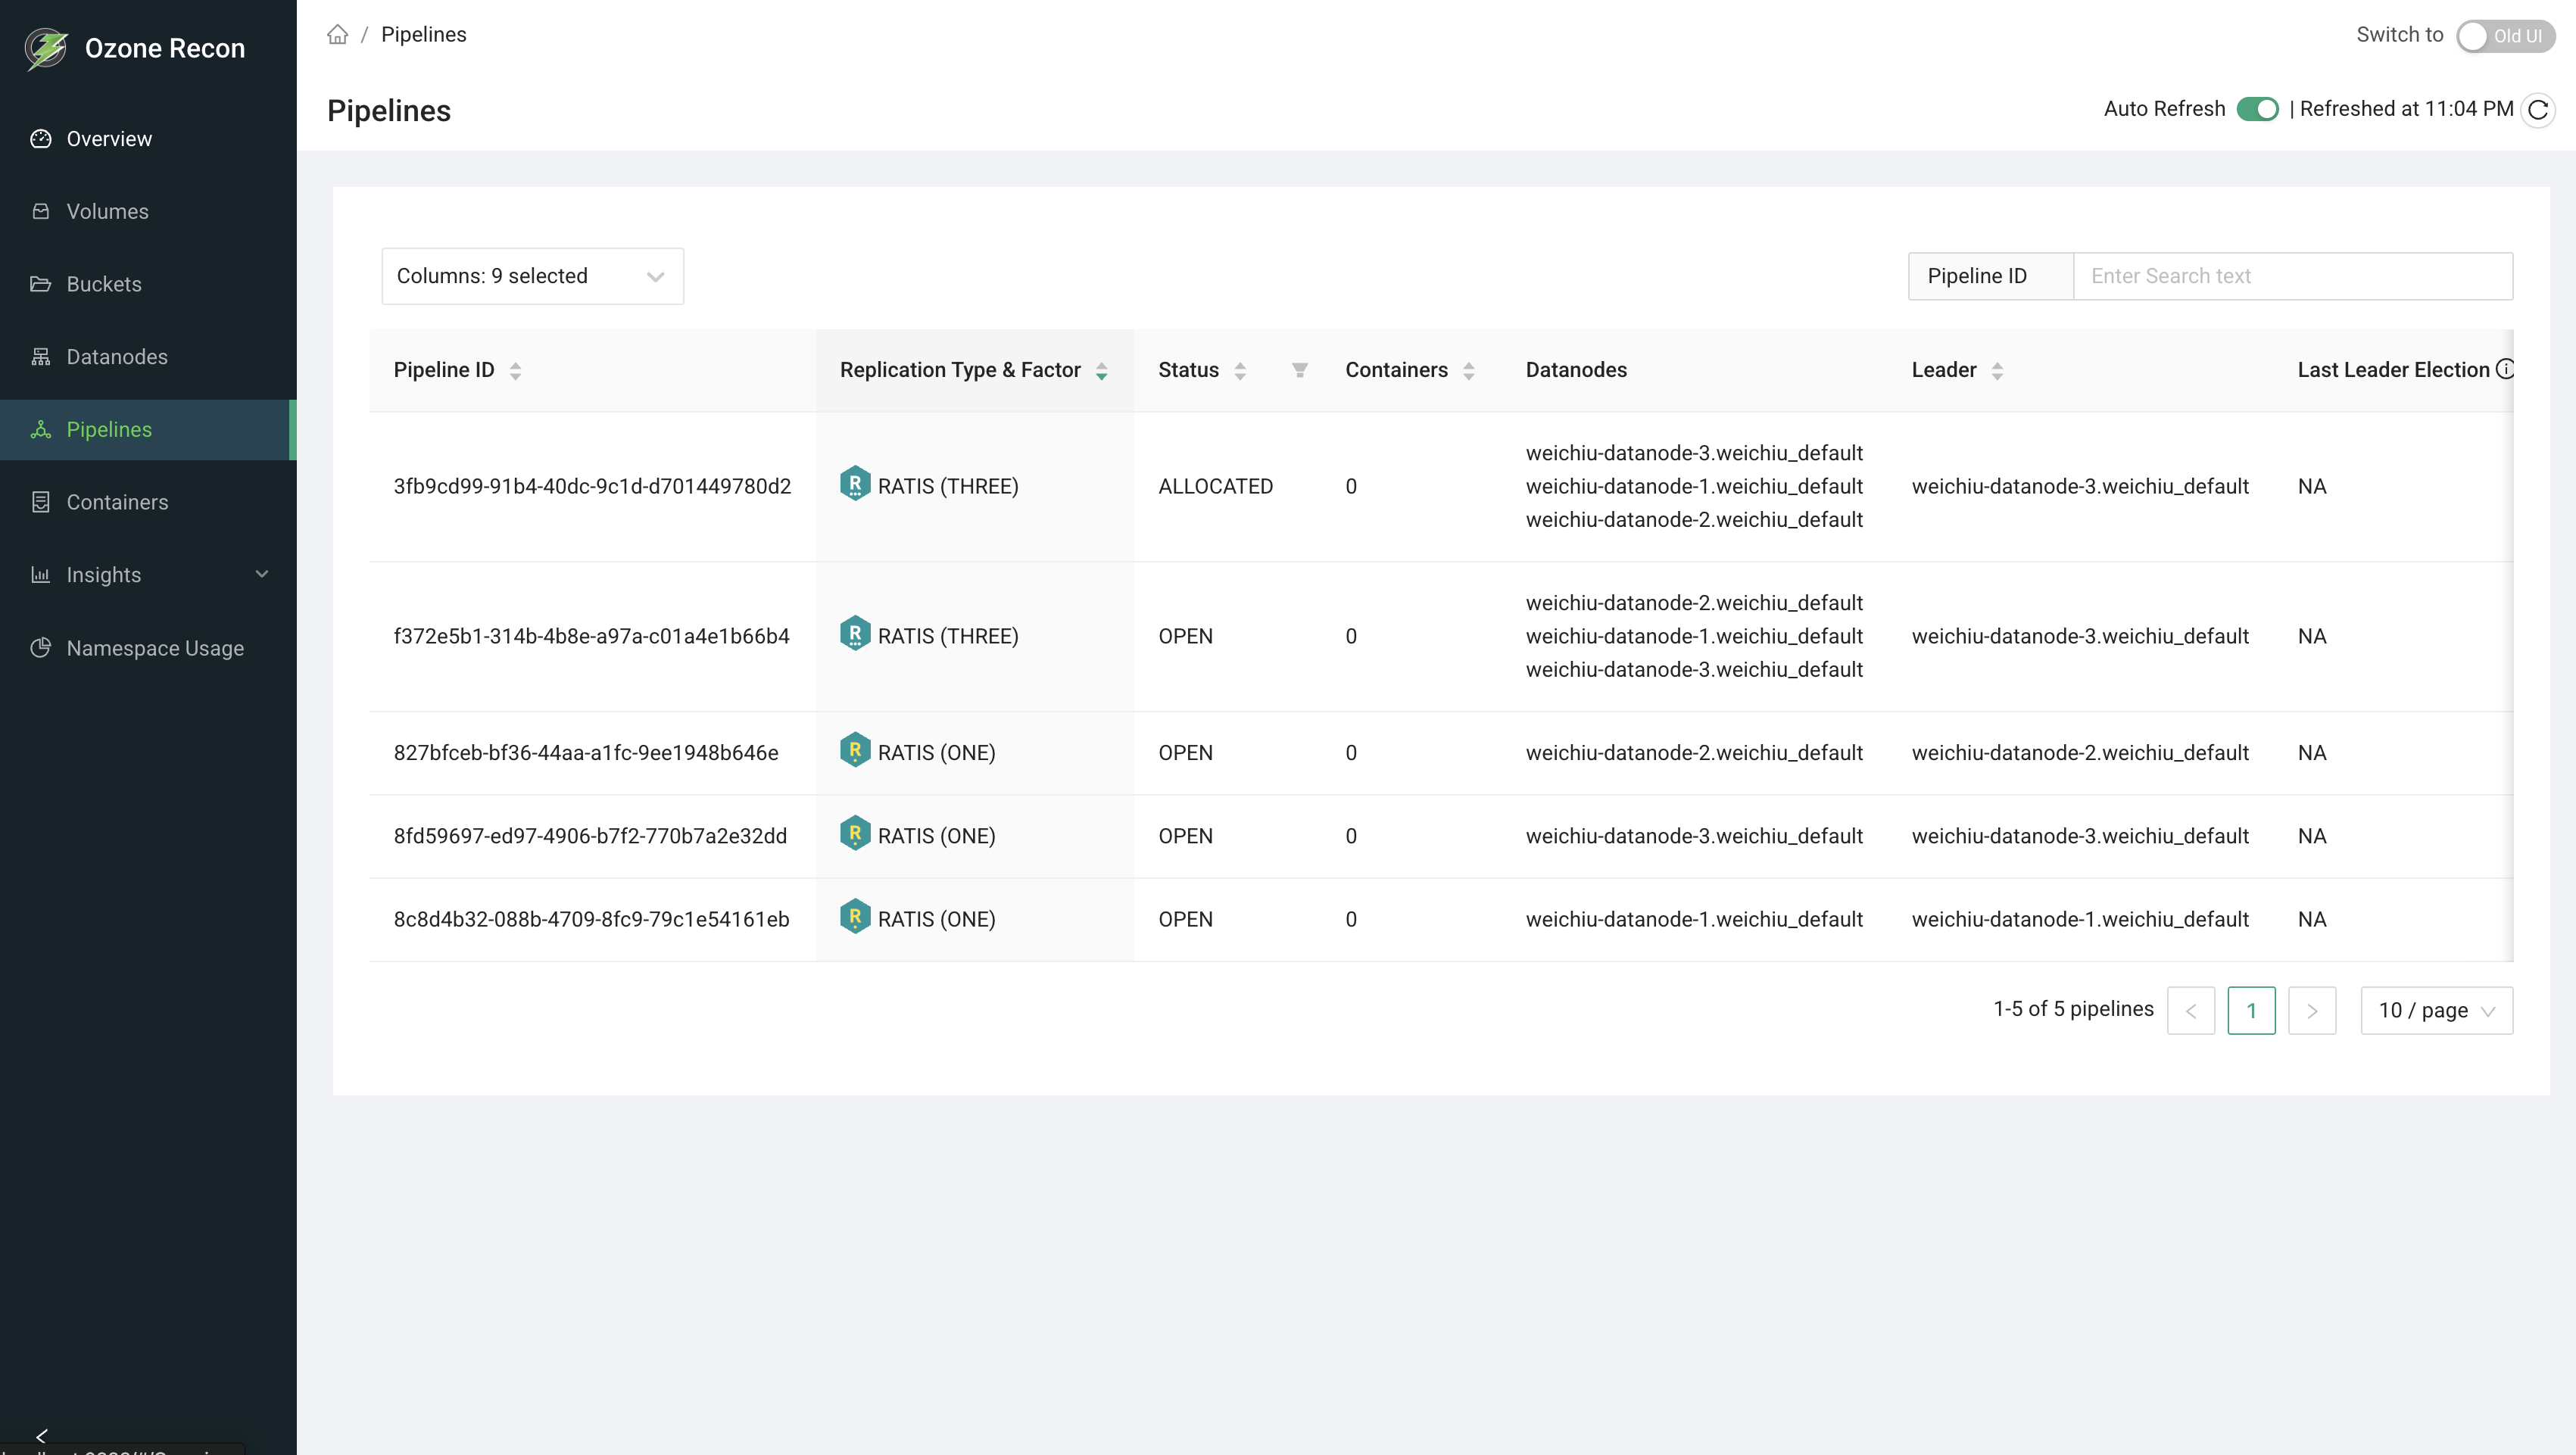The height and width of the screenshot is (1455, 2576).
Task: Click the manual refresh icon
Action: tap(2537, 109)
